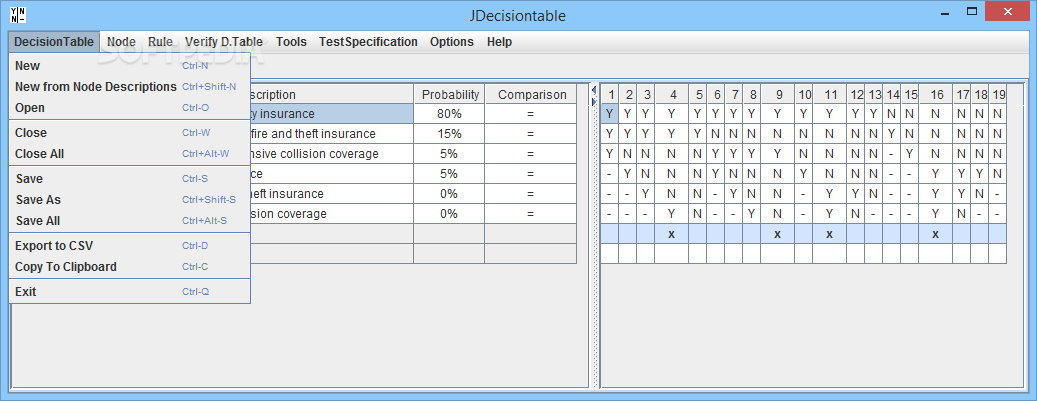Click rule column header 11
Image resolution: width=1037 pixels, height=401 pixels.
[830, 95]
